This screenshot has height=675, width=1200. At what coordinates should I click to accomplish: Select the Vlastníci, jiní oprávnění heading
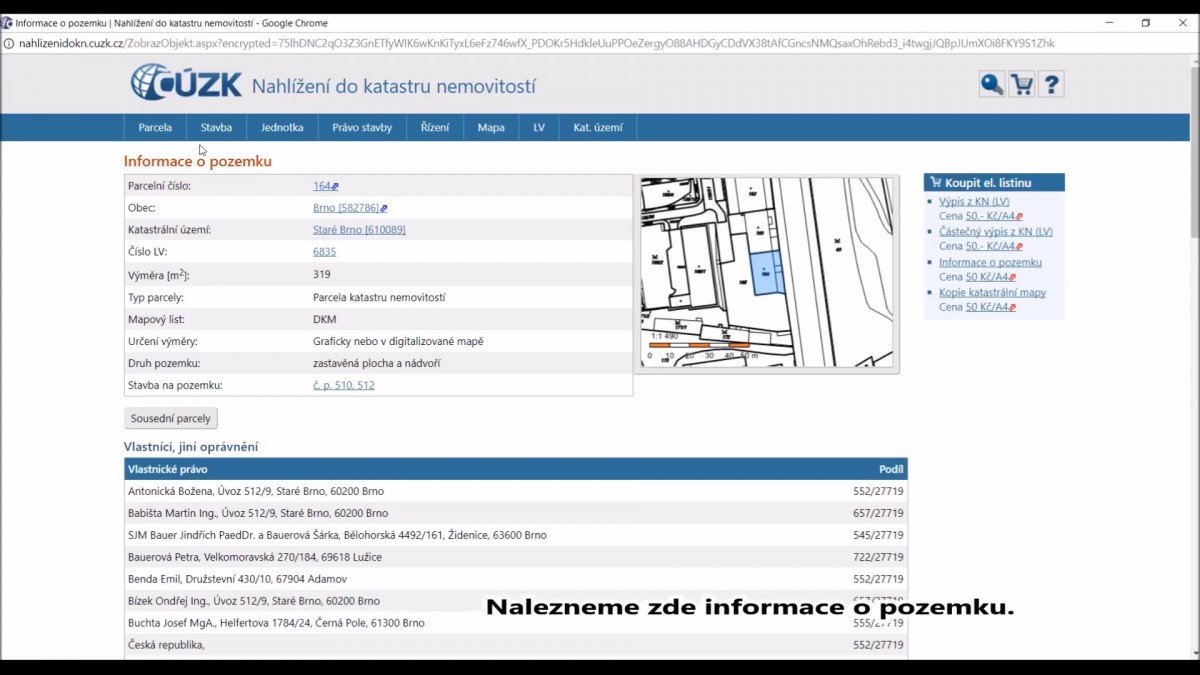click(x=191, y=447)
